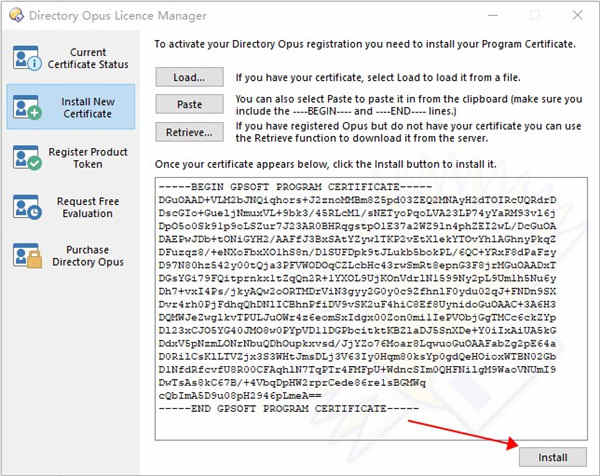Screen dimensions: 600x476
Task: Click the Directory Opus title bar icon
Action: click(16, 15)
